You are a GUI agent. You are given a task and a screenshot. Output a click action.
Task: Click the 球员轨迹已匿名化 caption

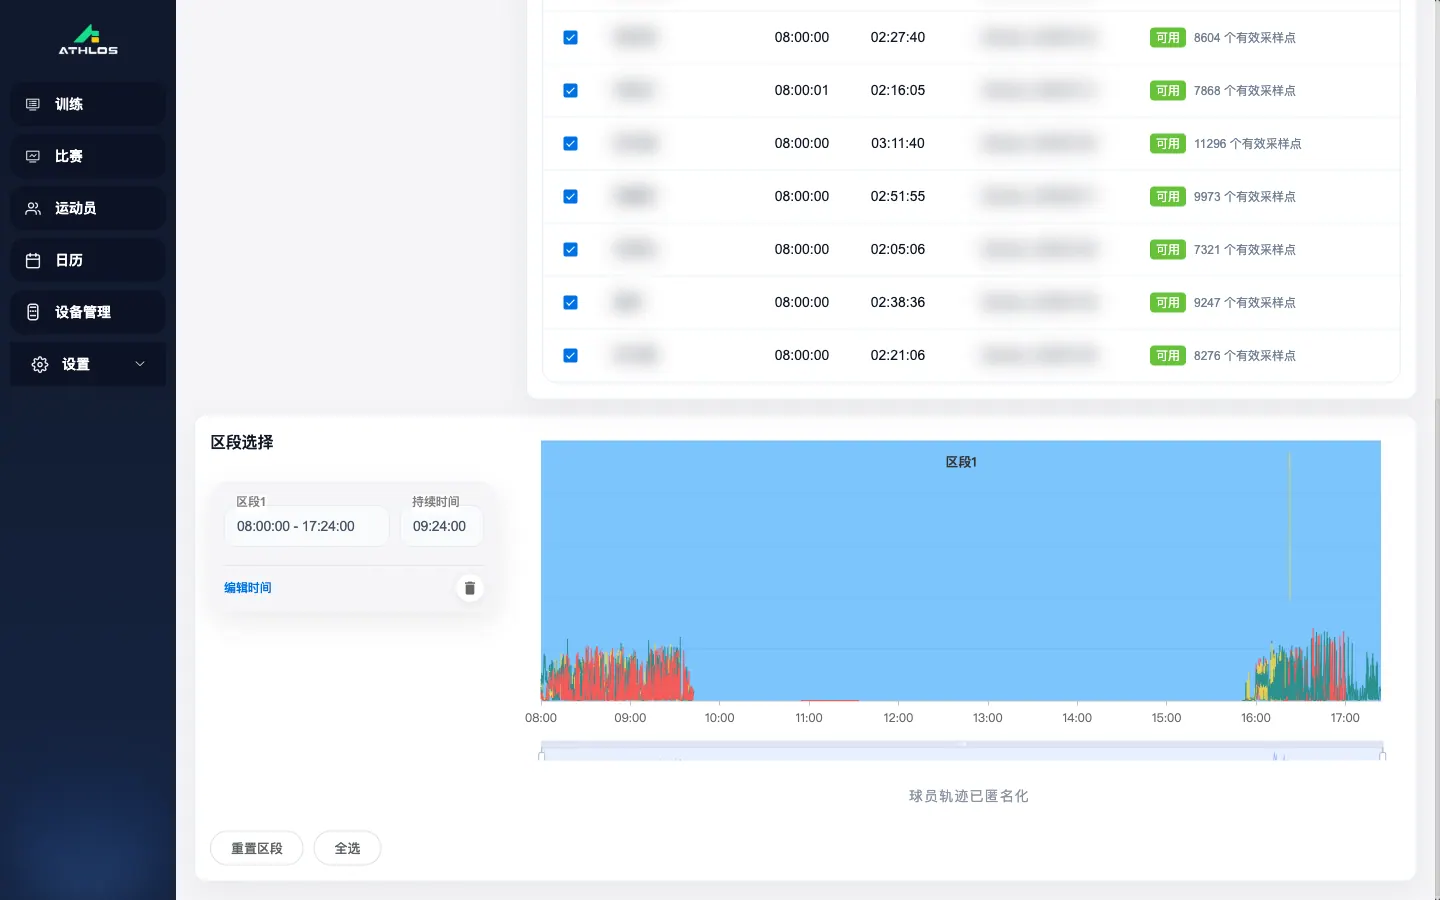(x=968, y=796)
